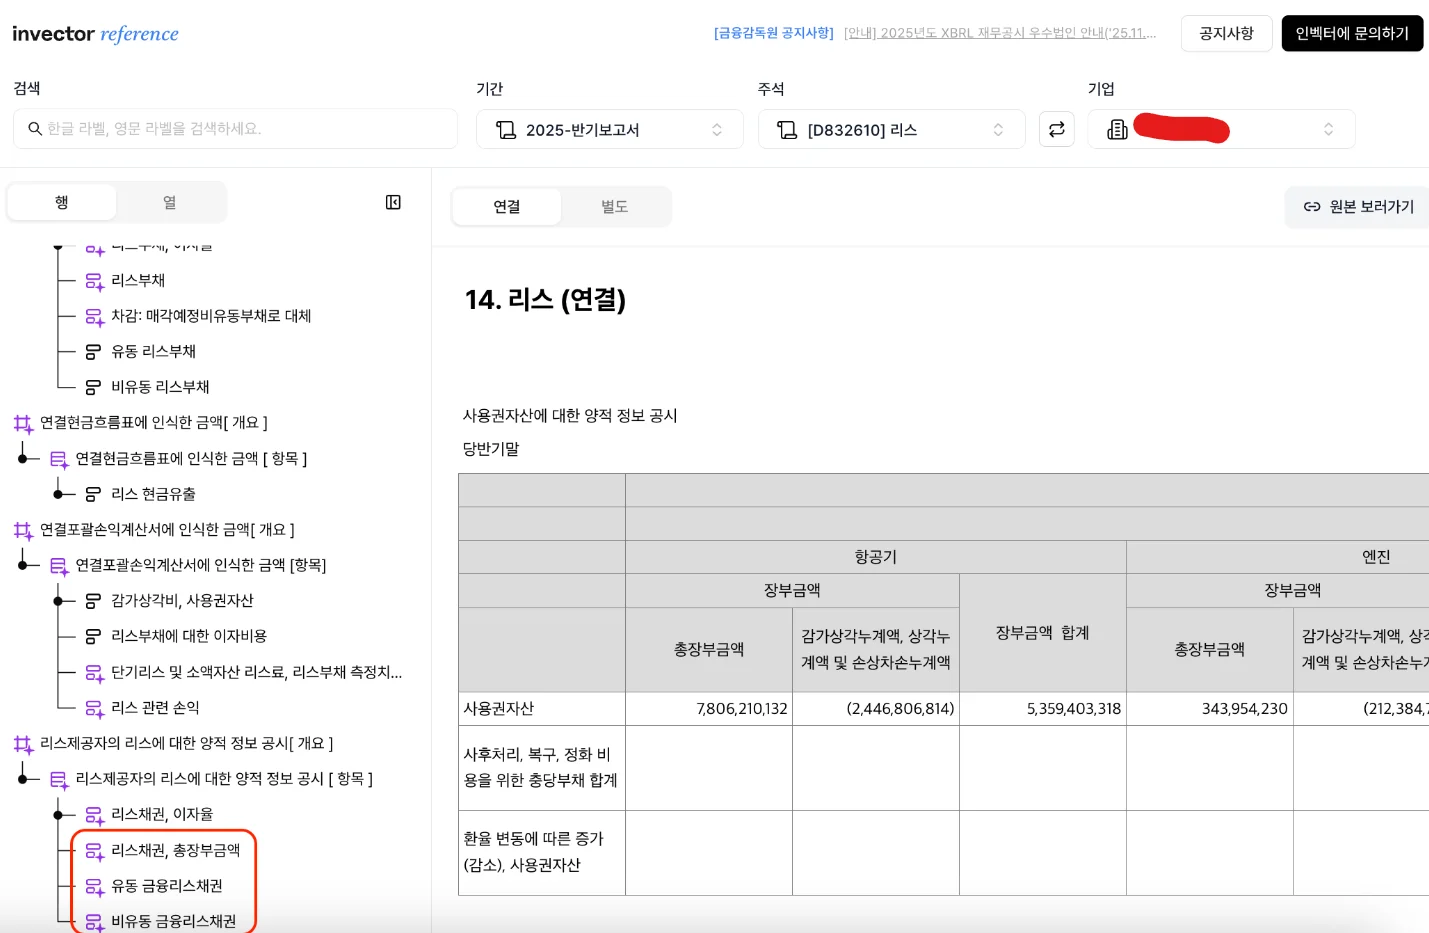Viewport: 1429px width, 933px height.
Task: Select the 행 tab
Action: pos(62,203)
